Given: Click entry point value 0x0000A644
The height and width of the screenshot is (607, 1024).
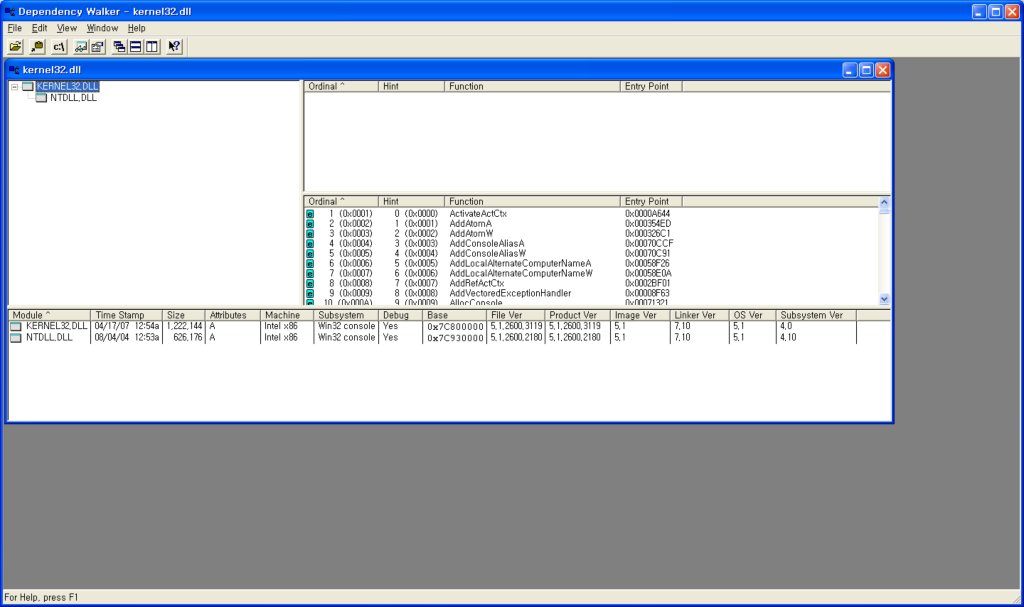Looking at the screenshot, I should point(647,214).
